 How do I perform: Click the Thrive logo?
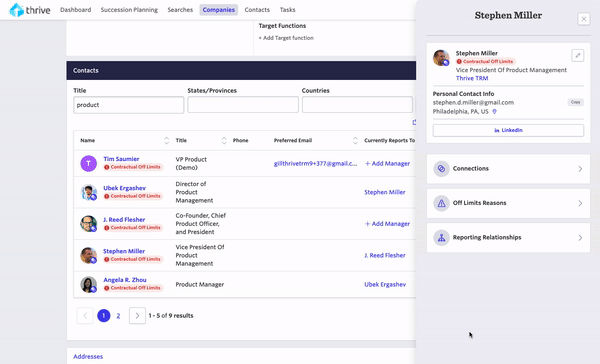pos(29,10)
